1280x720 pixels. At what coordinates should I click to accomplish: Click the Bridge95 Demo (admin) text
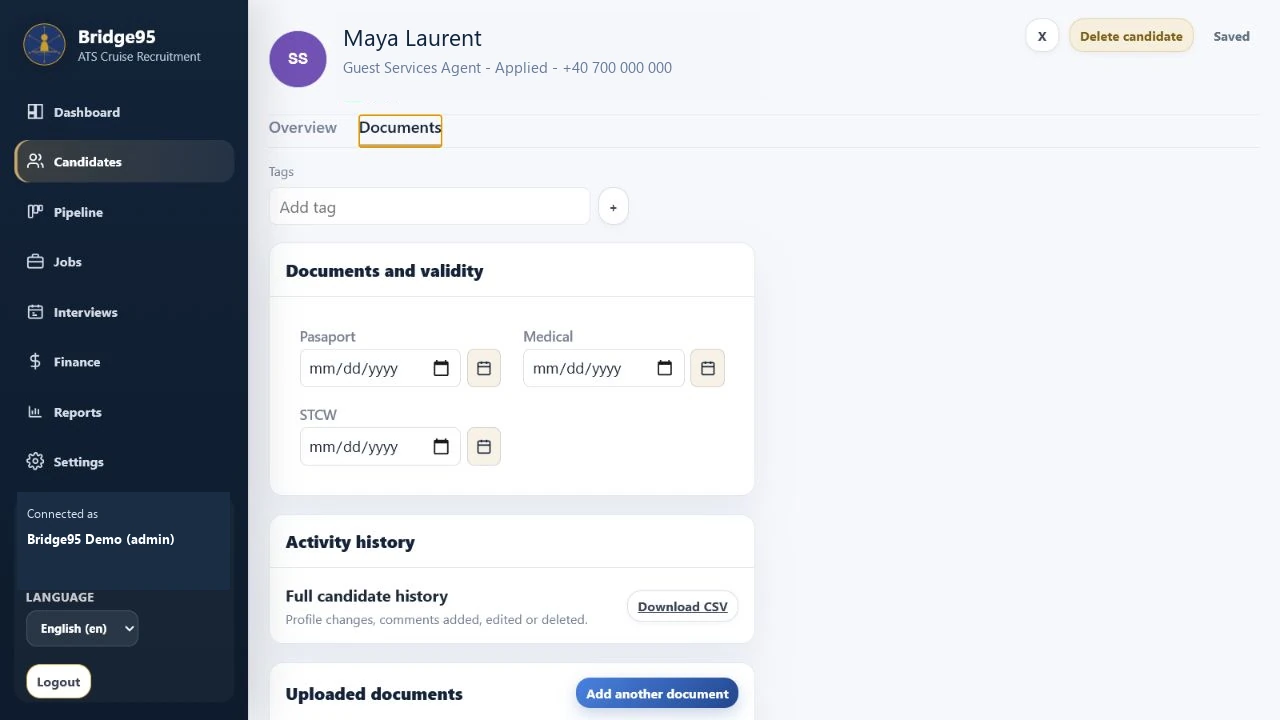[101, 539]
